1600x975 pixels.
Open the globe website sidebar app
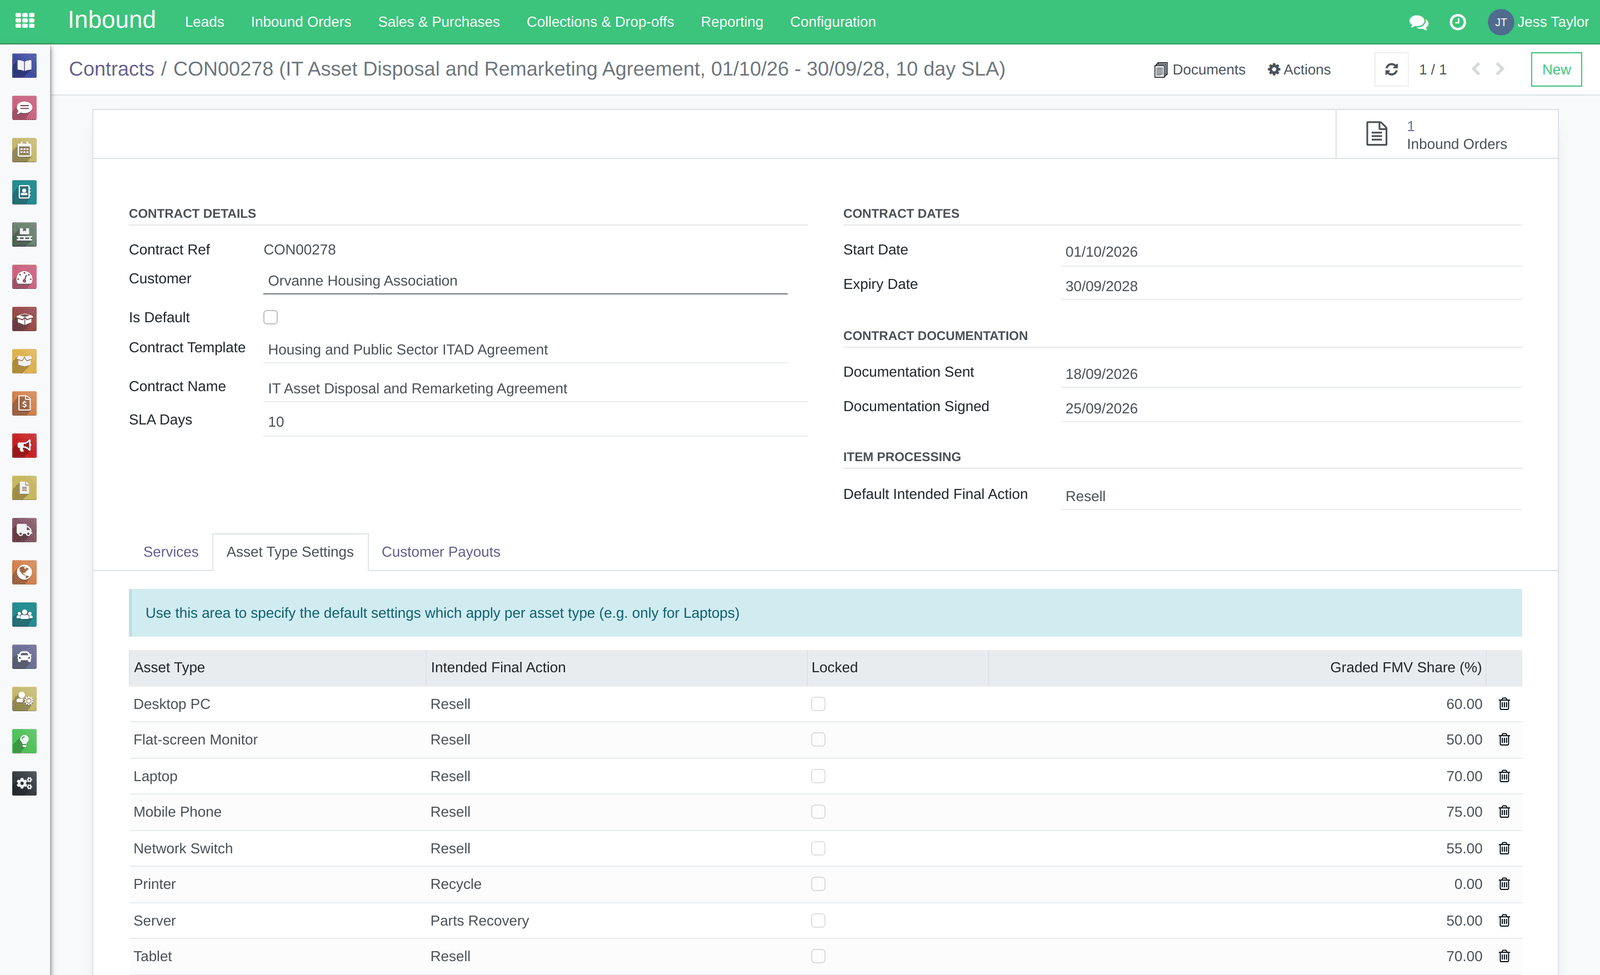pyautogui.click(x=25, y=572)
